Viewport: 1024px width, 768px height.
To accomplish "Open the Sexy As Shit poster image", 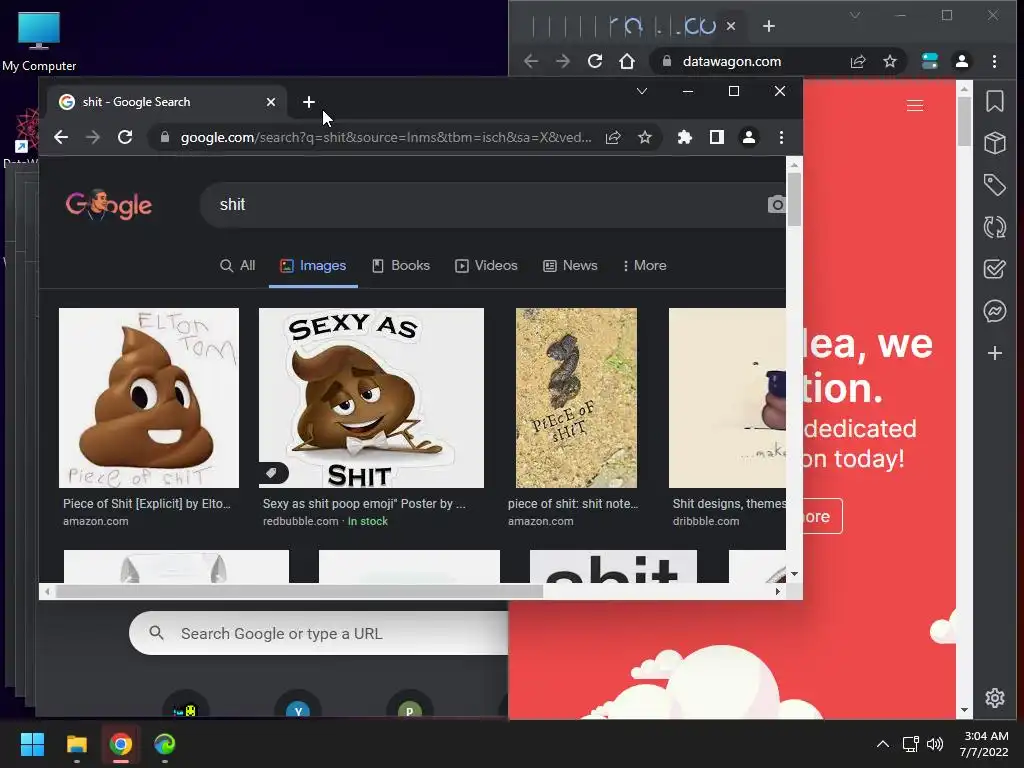I will pos(371,398).
